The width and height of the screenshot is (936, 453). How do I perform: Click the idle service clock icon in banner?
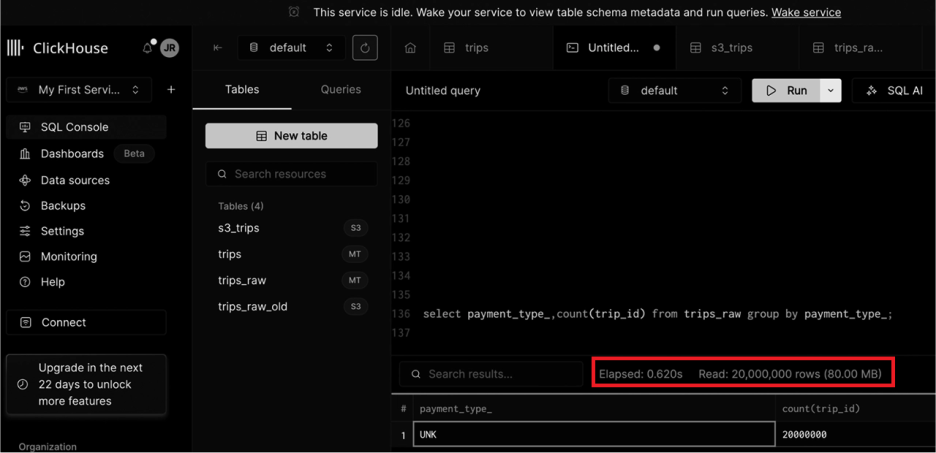pyautogui.click(x=294, y=12)
